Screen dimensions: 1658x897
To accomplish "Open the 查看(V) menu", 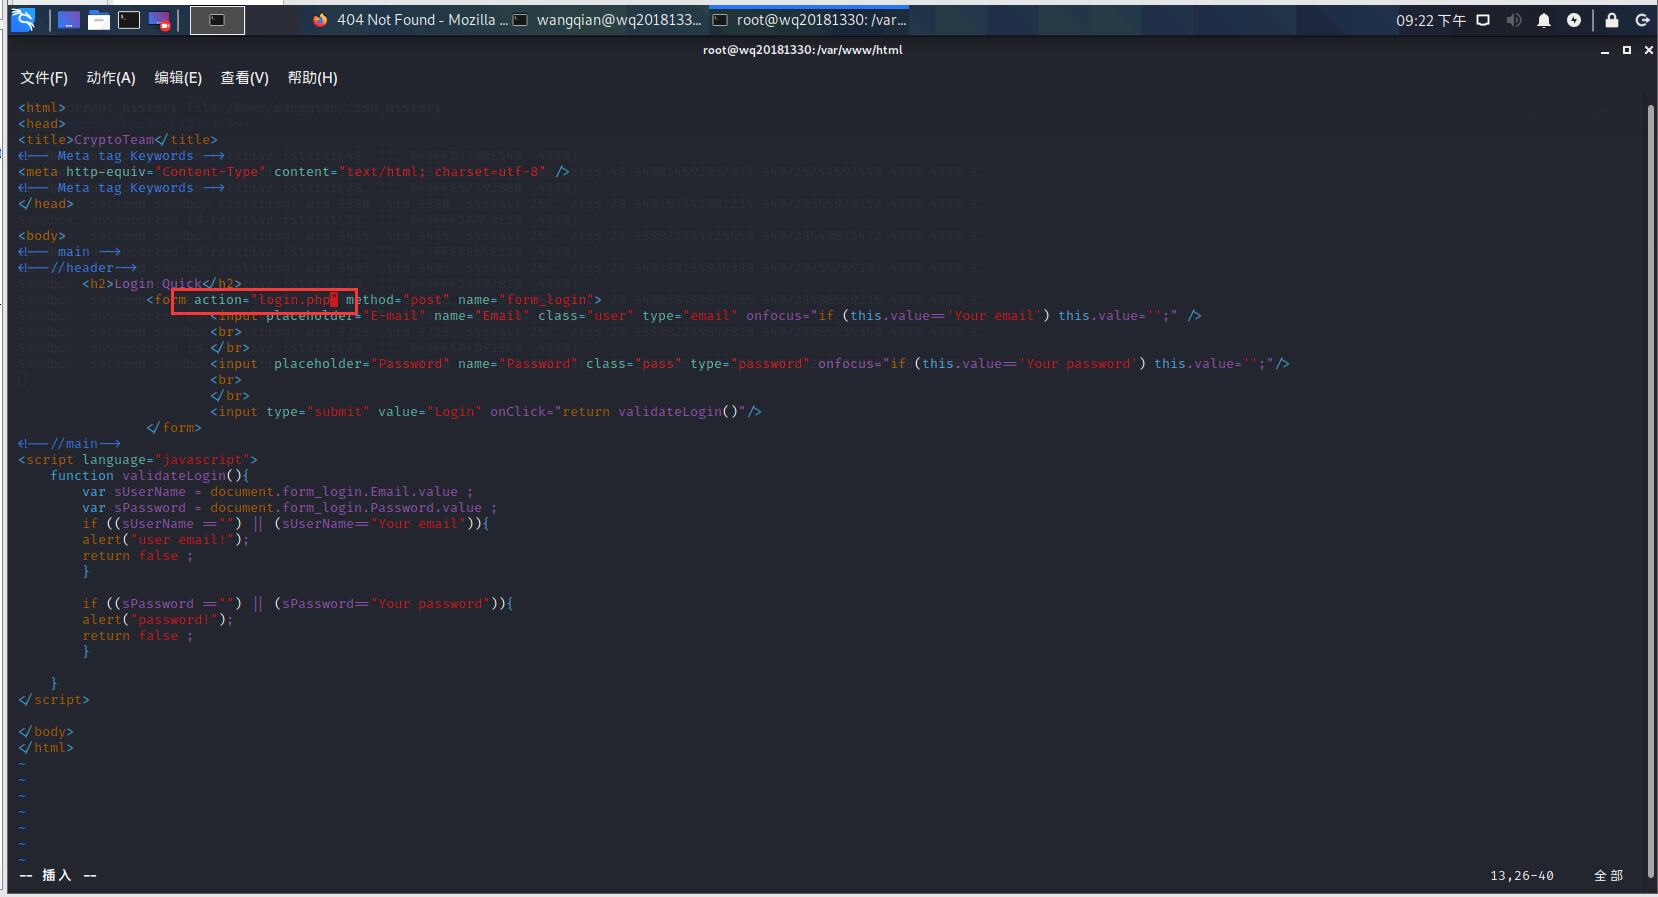I will [245, 78].
